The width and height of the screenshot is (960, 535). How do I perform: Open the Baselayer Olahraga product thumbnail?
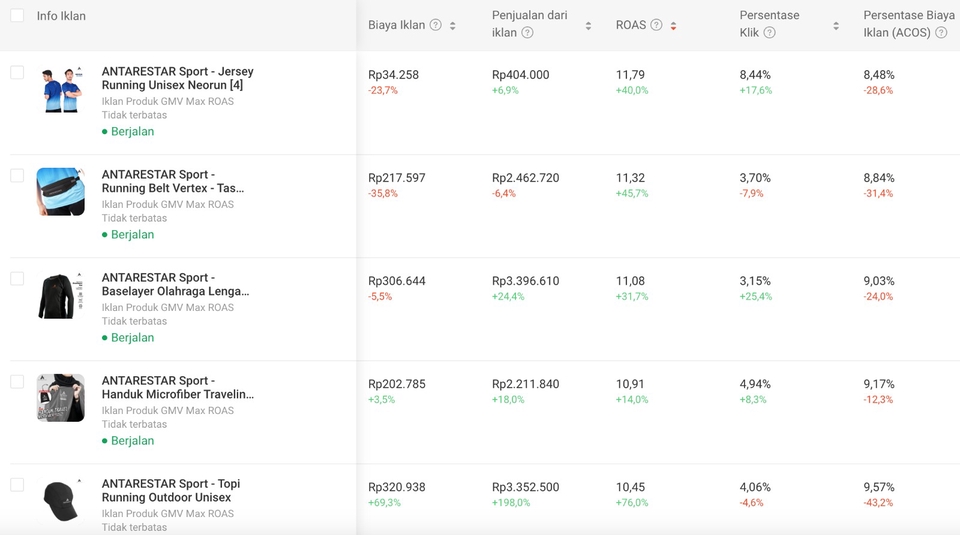click(61, 295)
